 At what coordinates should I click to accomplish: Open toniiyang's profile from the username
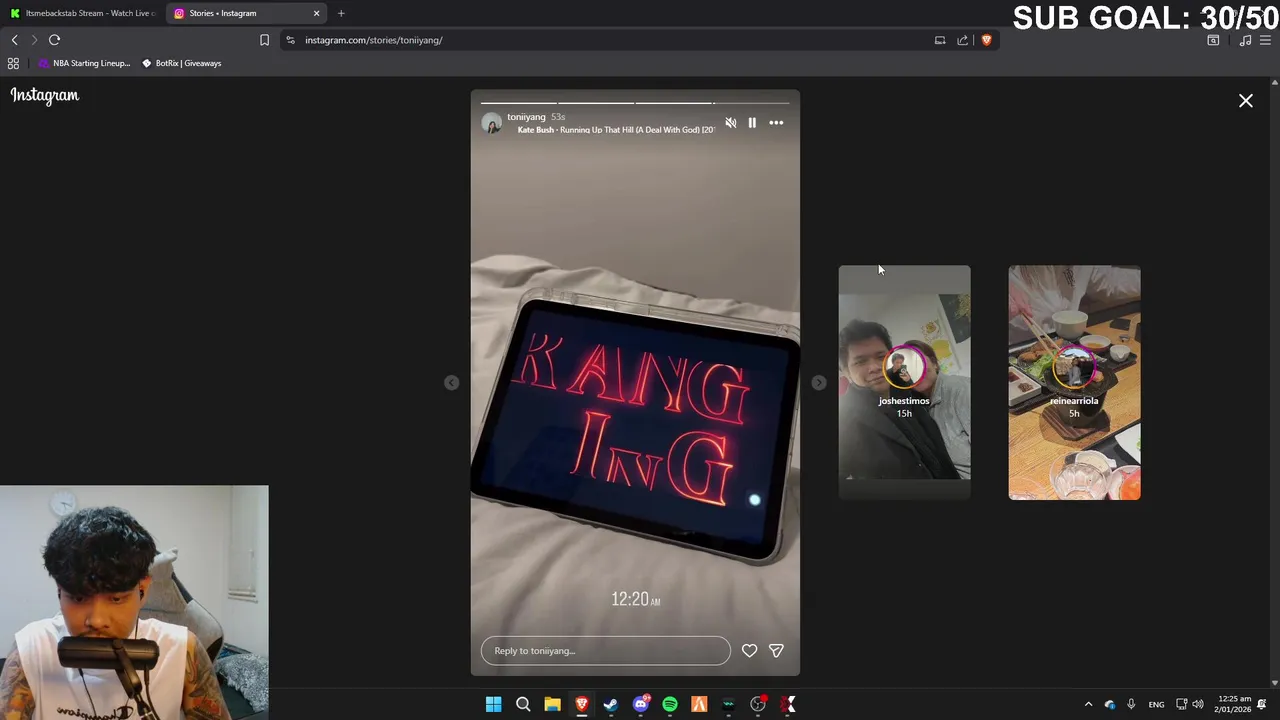coord(526,117)
